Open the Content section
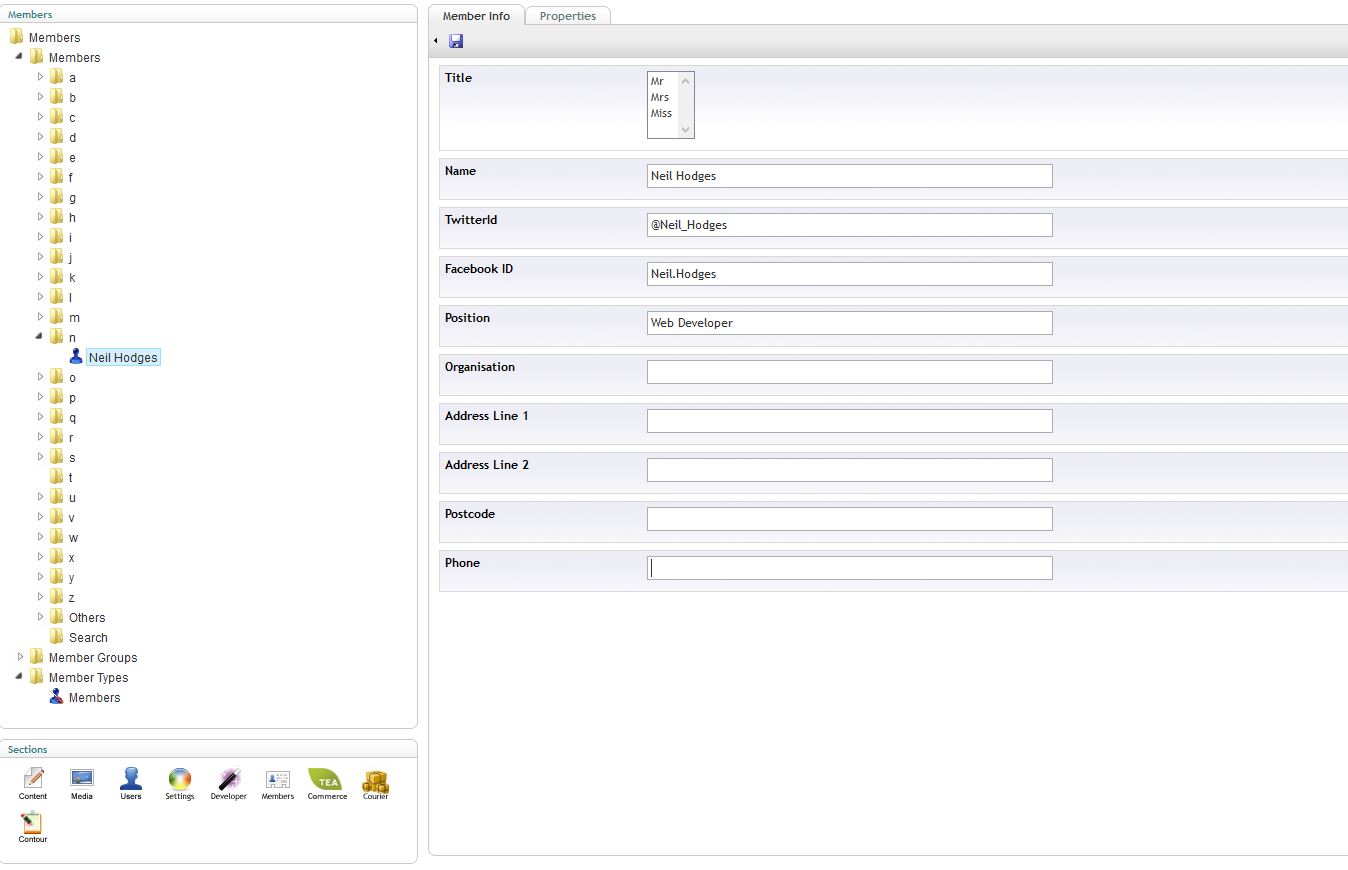 [x=33, y=782]
